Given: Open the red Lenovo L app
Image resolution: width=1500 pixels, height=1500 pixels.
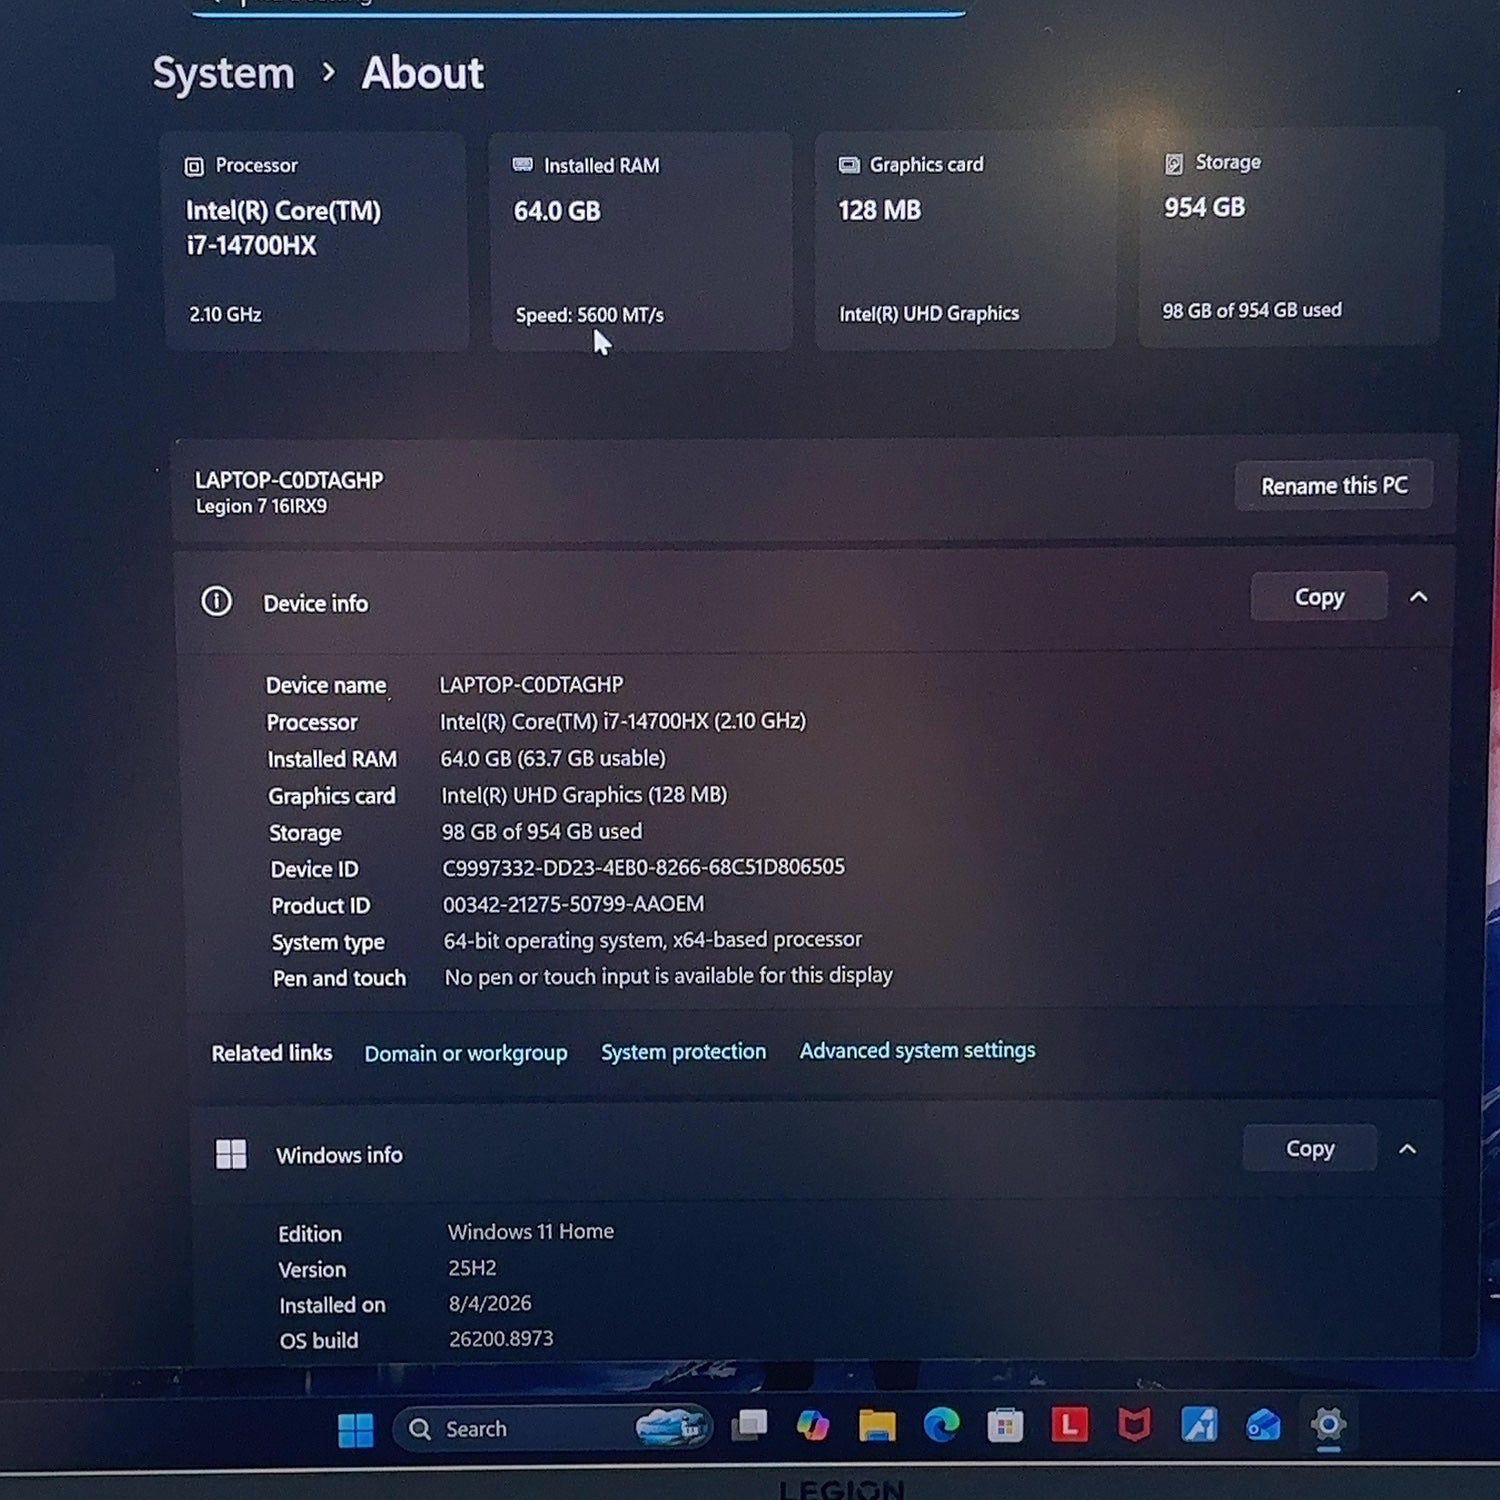Looking at the screenshot, I should [1070, 1424].
